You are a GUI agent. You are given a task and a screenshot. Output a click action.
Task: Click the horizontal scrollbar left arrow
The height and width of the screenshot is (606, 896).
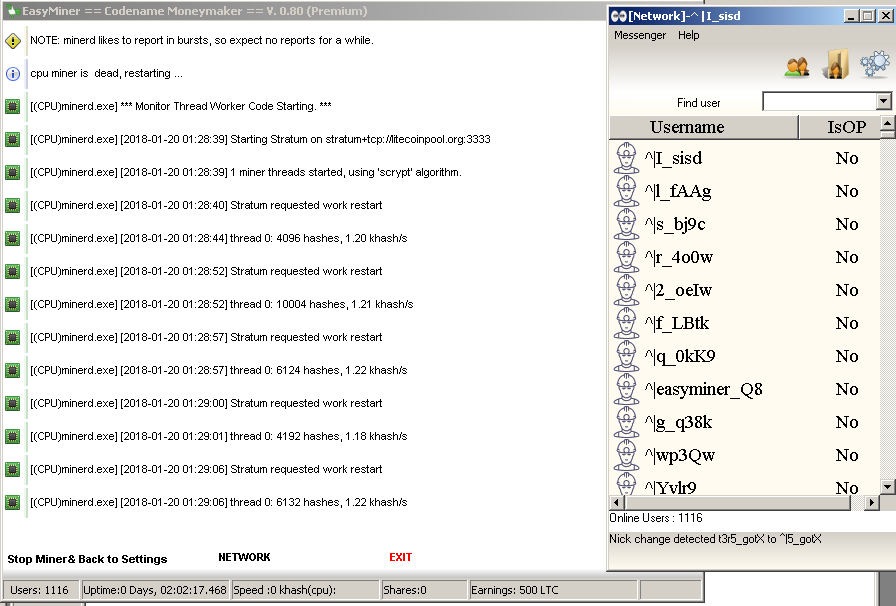click(617, 503)
